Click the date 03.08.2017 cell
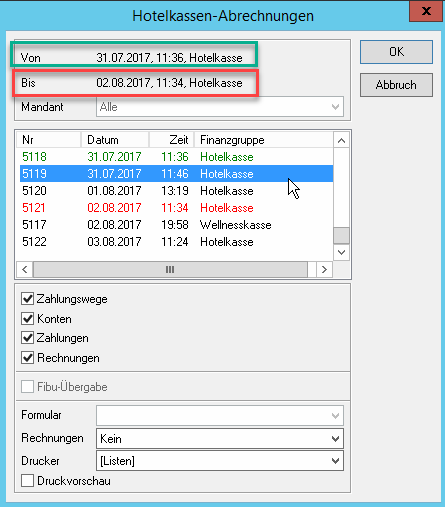445x507 pixels. coord(114,242)
